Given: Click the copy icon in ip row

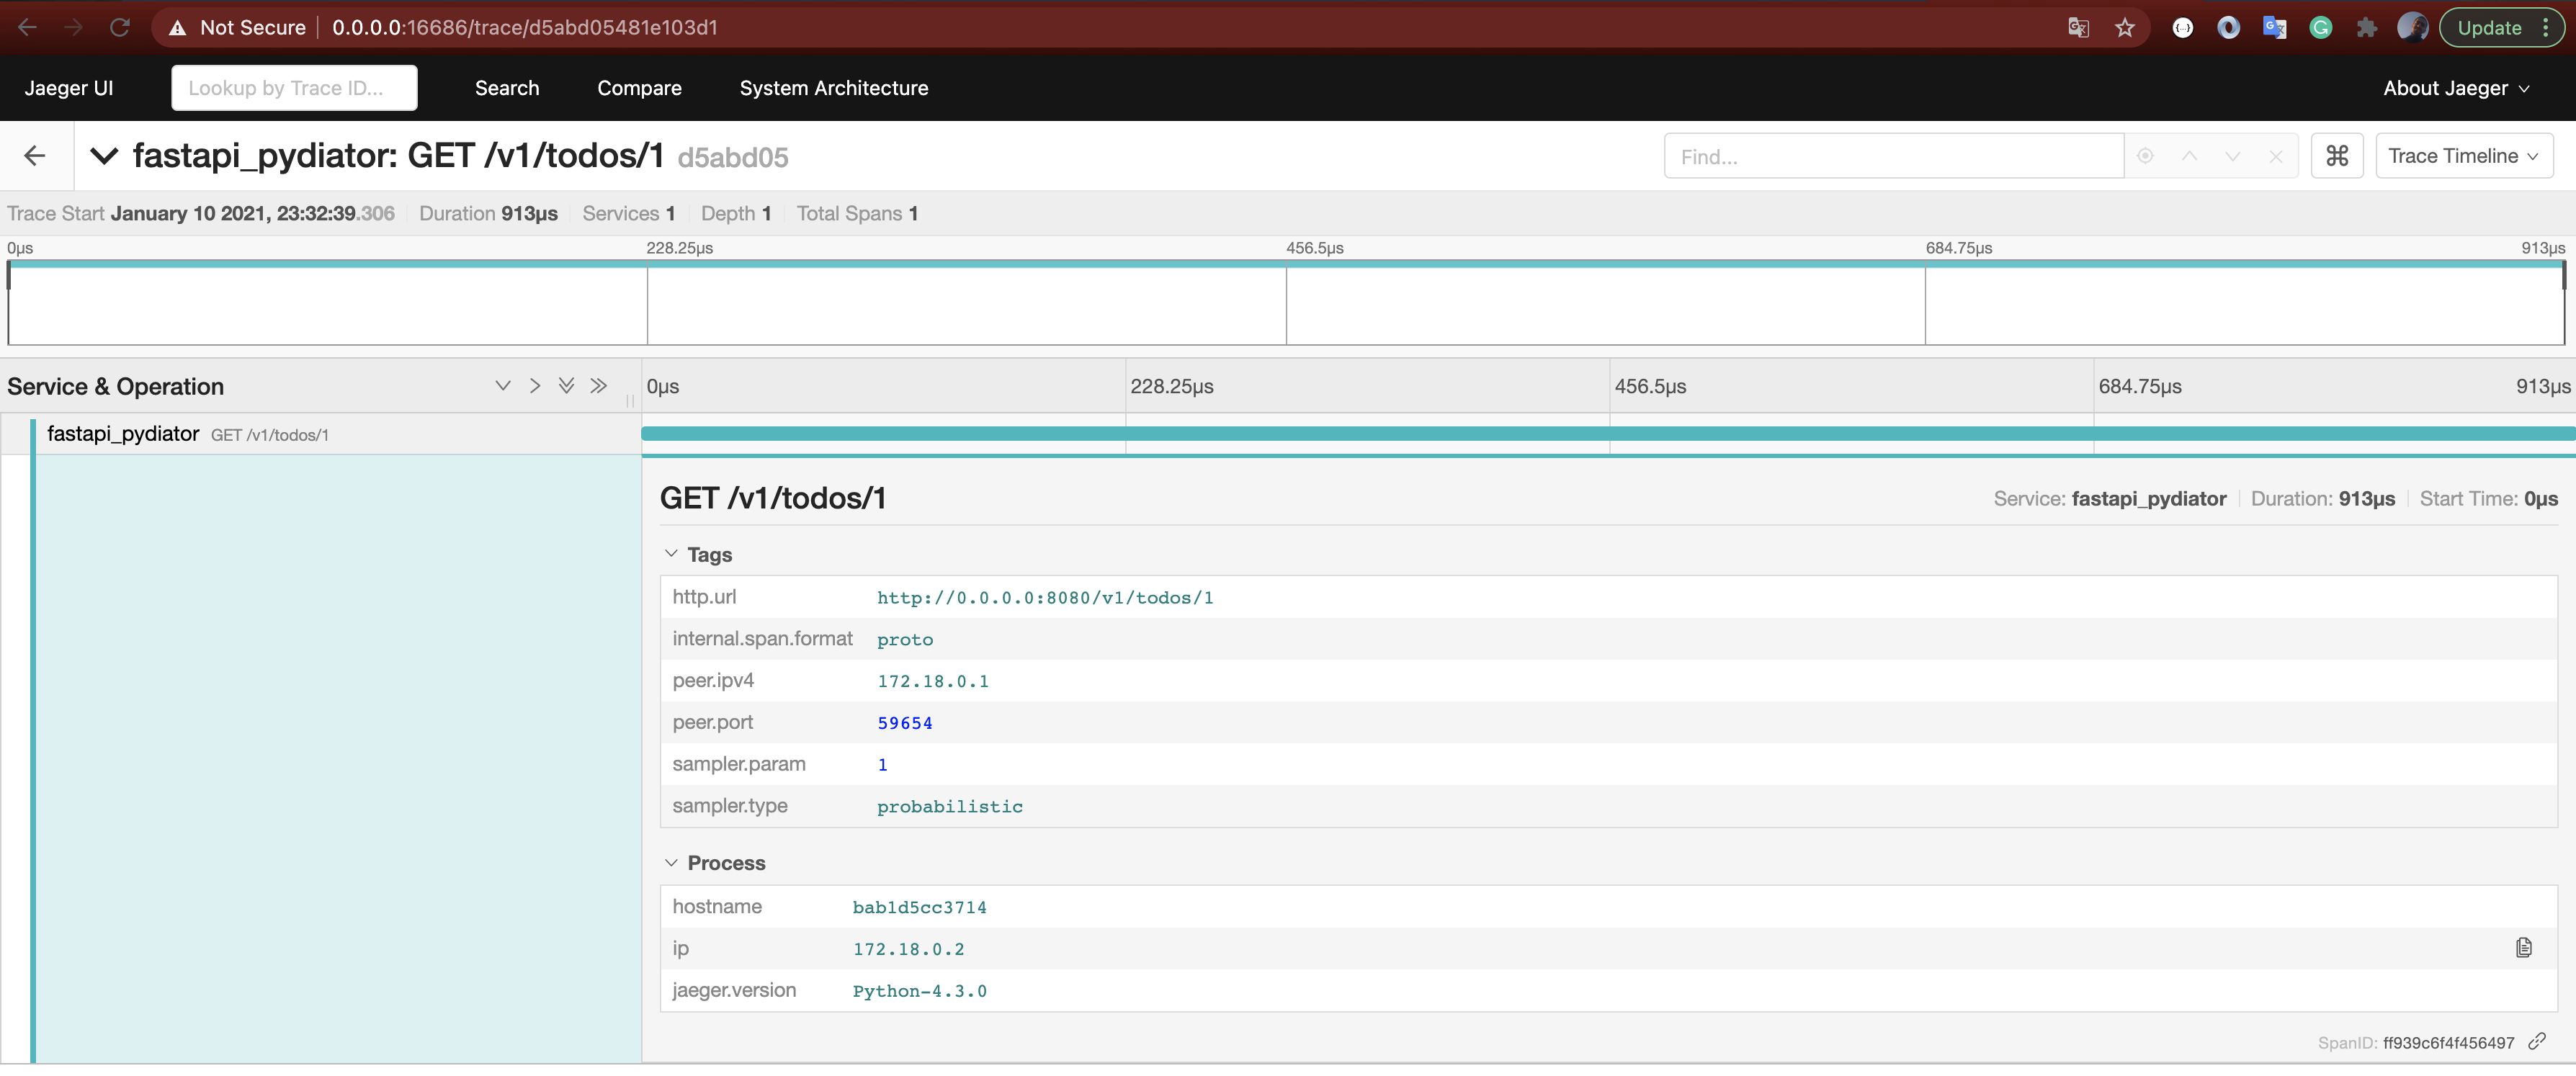Looking at the screenshot, I should 2523,948.
